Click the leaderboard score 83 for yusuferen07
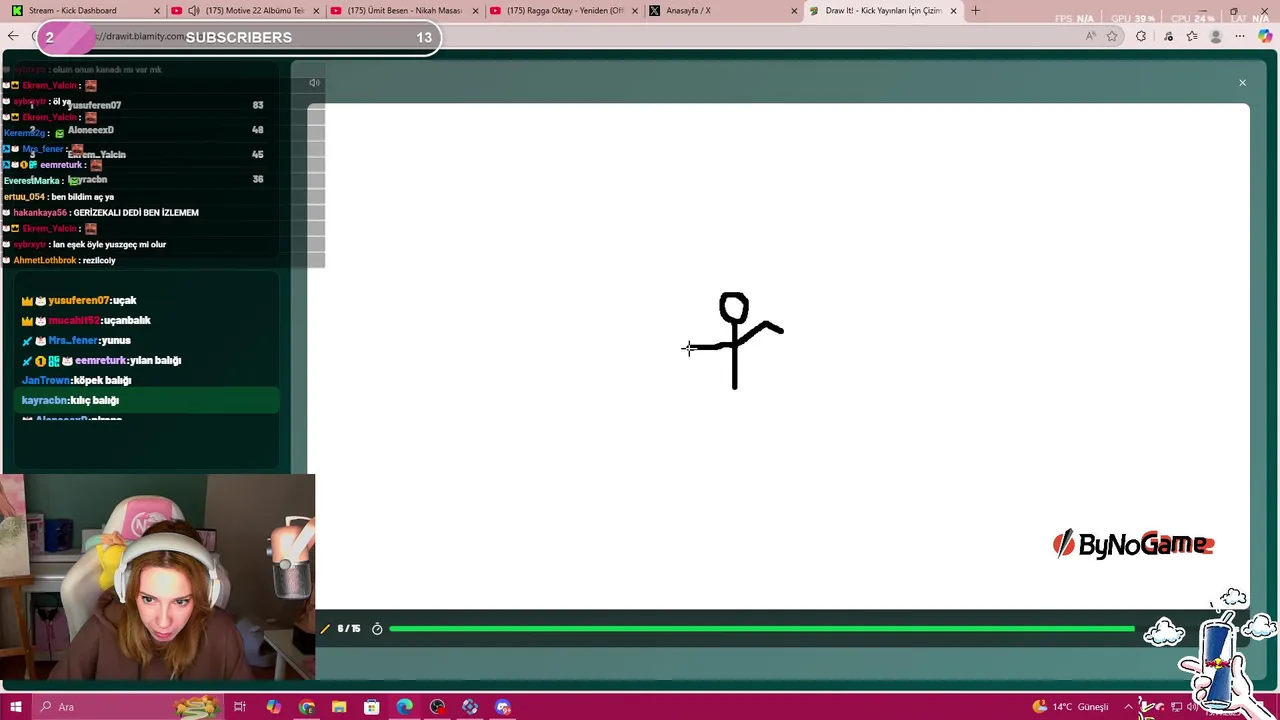The height and width of the screenshot is (720, 1280). click(258, 105)
